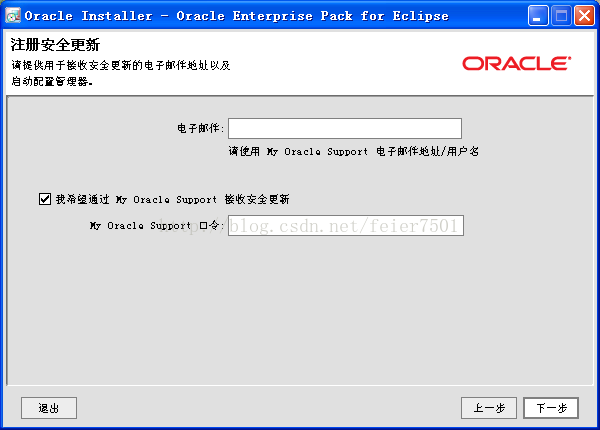Click the 电子邮件: label
Image resolution: width=600 pixels, height=430 pixels.
200,128
